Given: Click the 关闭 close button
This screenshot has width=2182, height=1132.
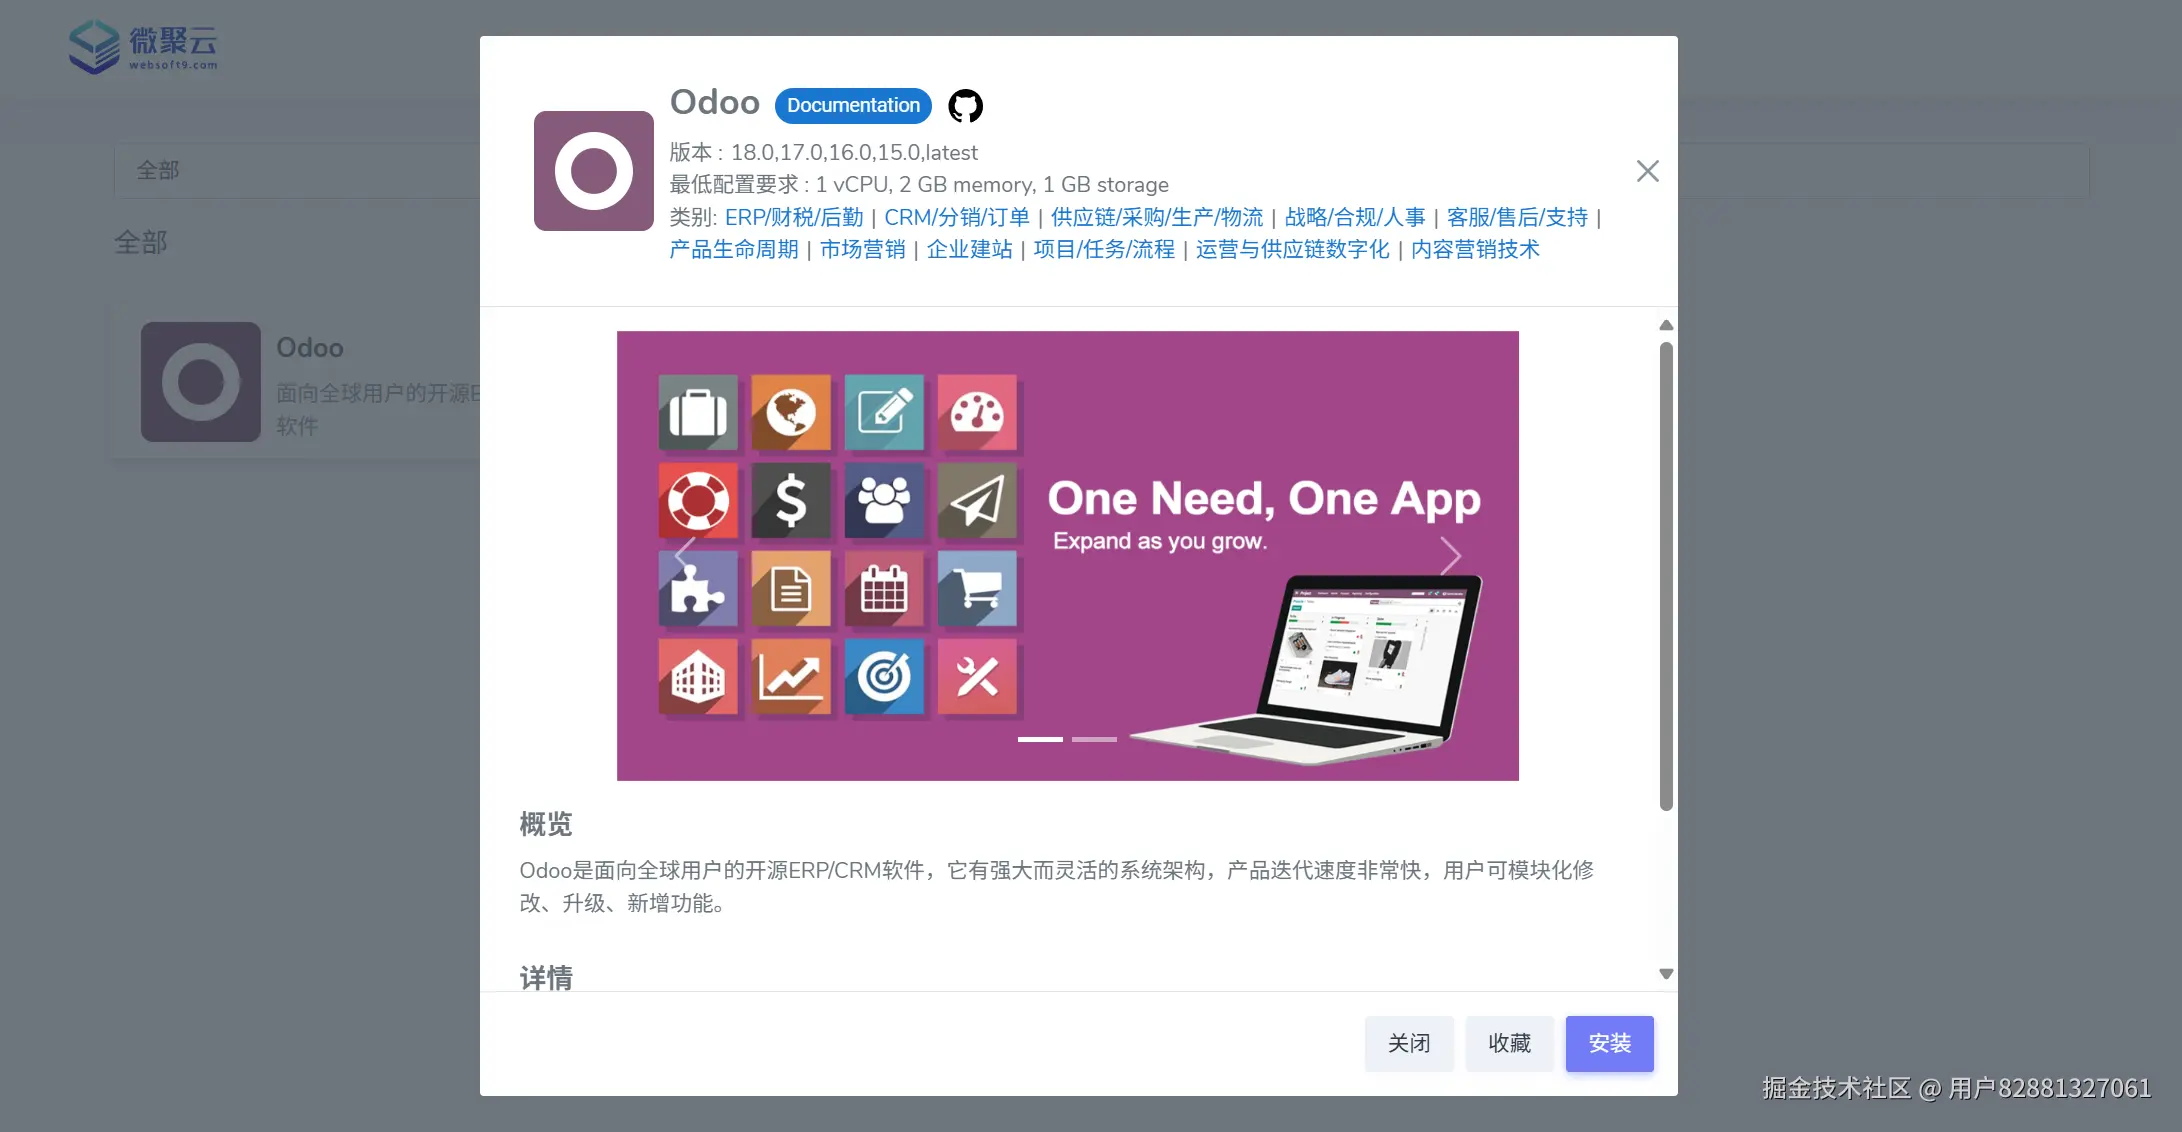Looking at the screenshot, I should (x=1409, y=1043).
